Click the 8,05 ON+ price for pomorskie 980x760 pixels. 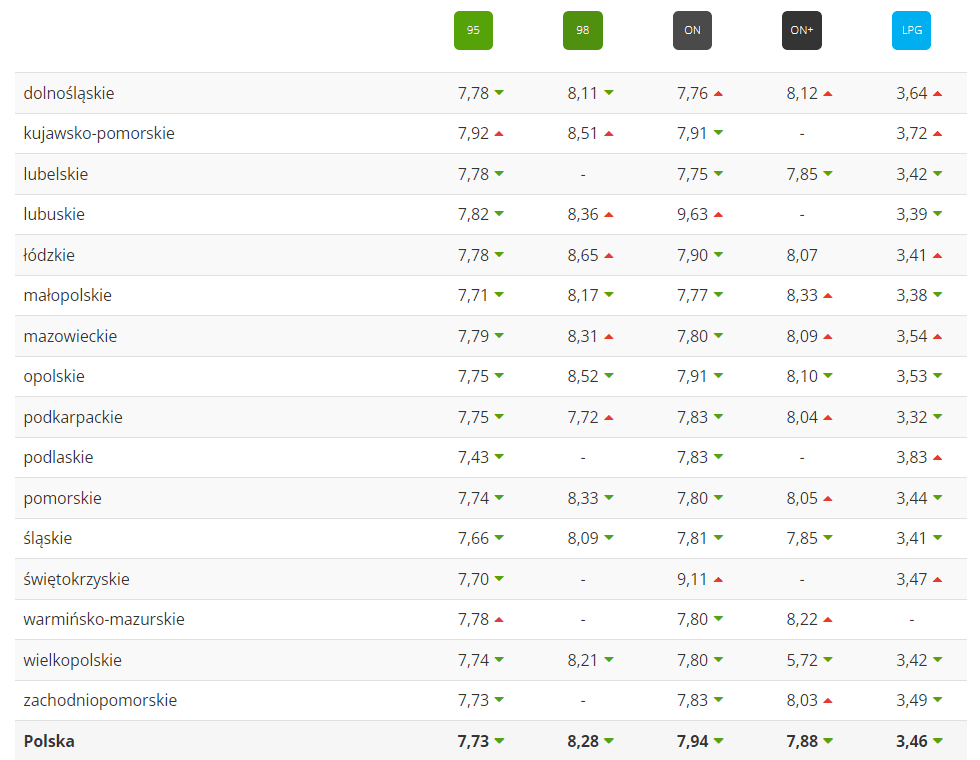pyautogui.click(x=802, y=498)
